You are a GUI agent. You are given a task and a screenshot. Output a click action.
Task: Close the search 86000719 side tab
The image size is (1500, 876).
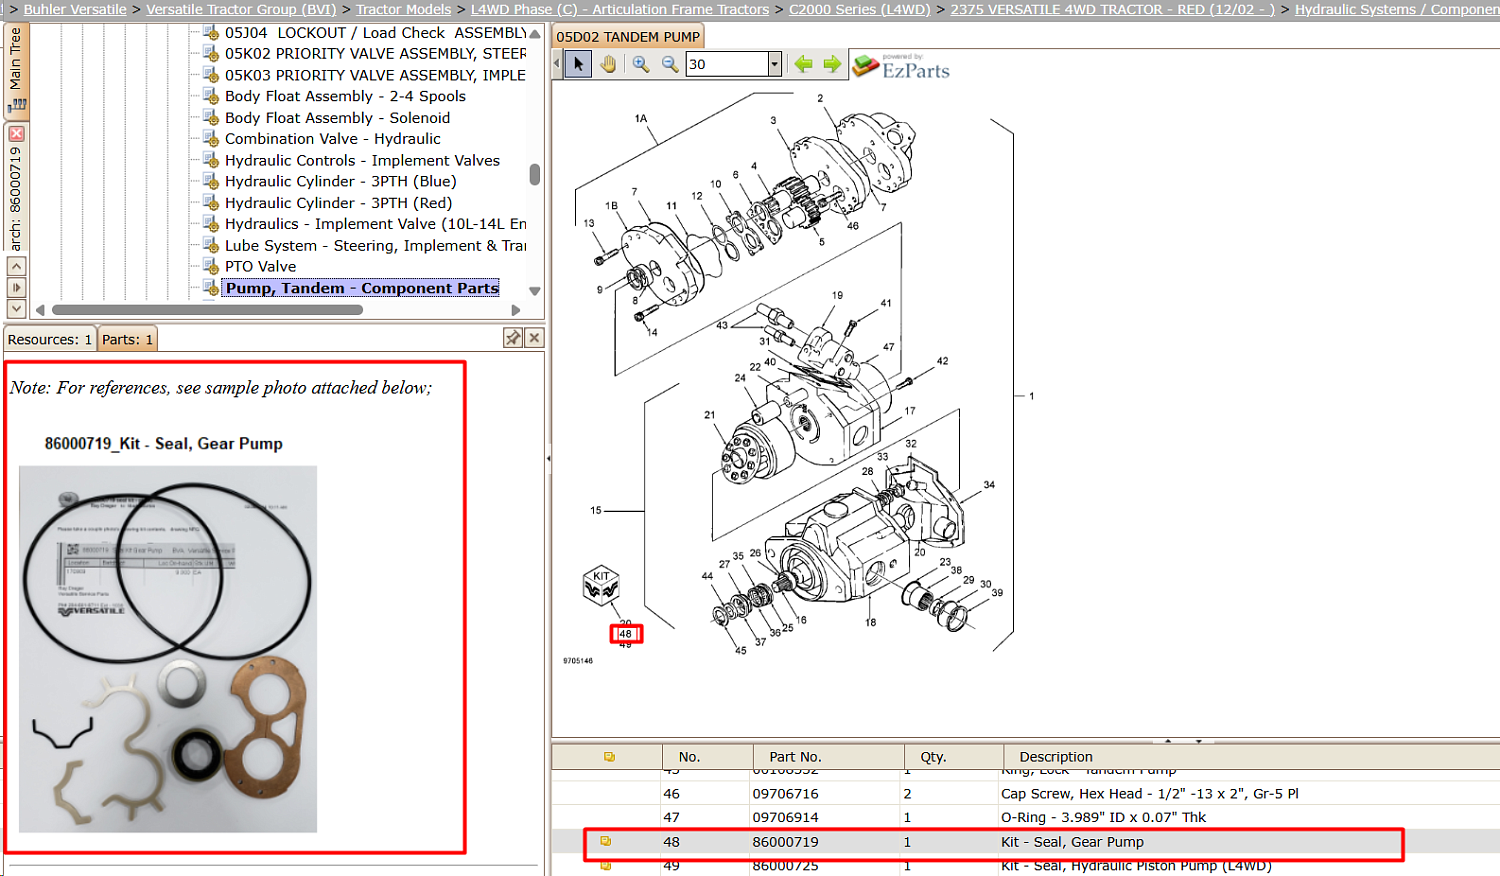point(16,134)
